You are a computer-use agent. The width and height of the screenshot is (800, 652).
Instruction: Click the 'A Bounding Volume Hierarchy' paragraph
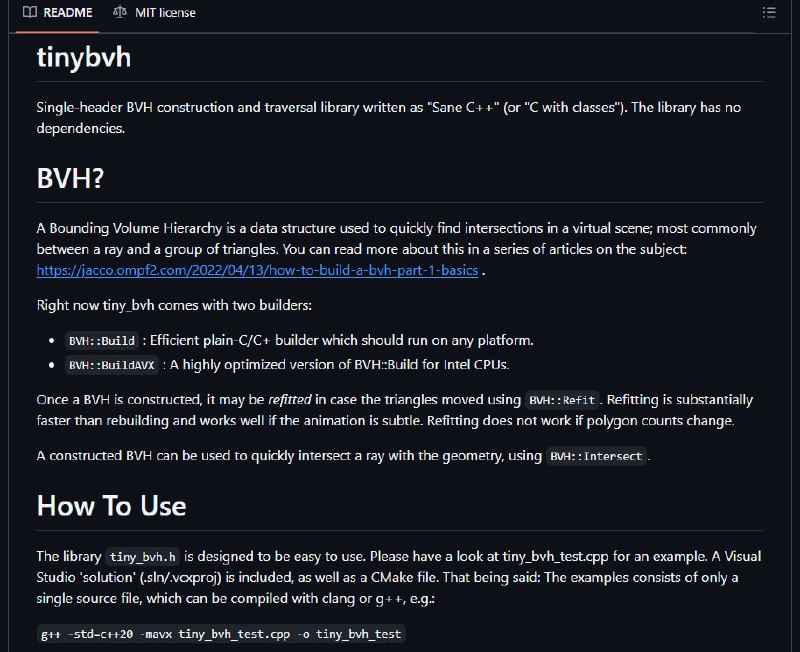tap(396, 249)
